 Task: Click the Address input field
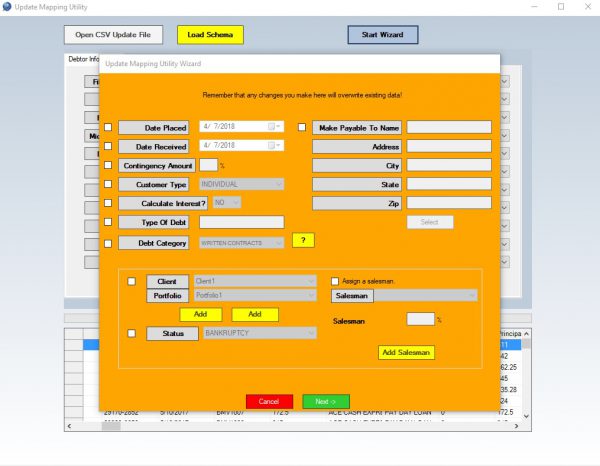point(449,146)
